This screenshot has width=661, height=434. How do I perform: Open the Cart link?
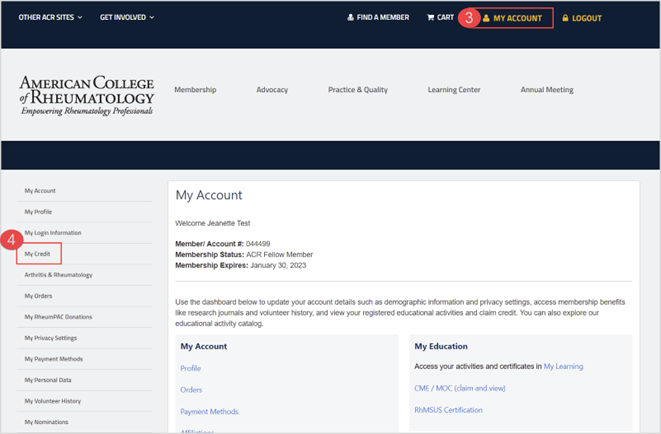pyautogui.click(x=441, y=17)
